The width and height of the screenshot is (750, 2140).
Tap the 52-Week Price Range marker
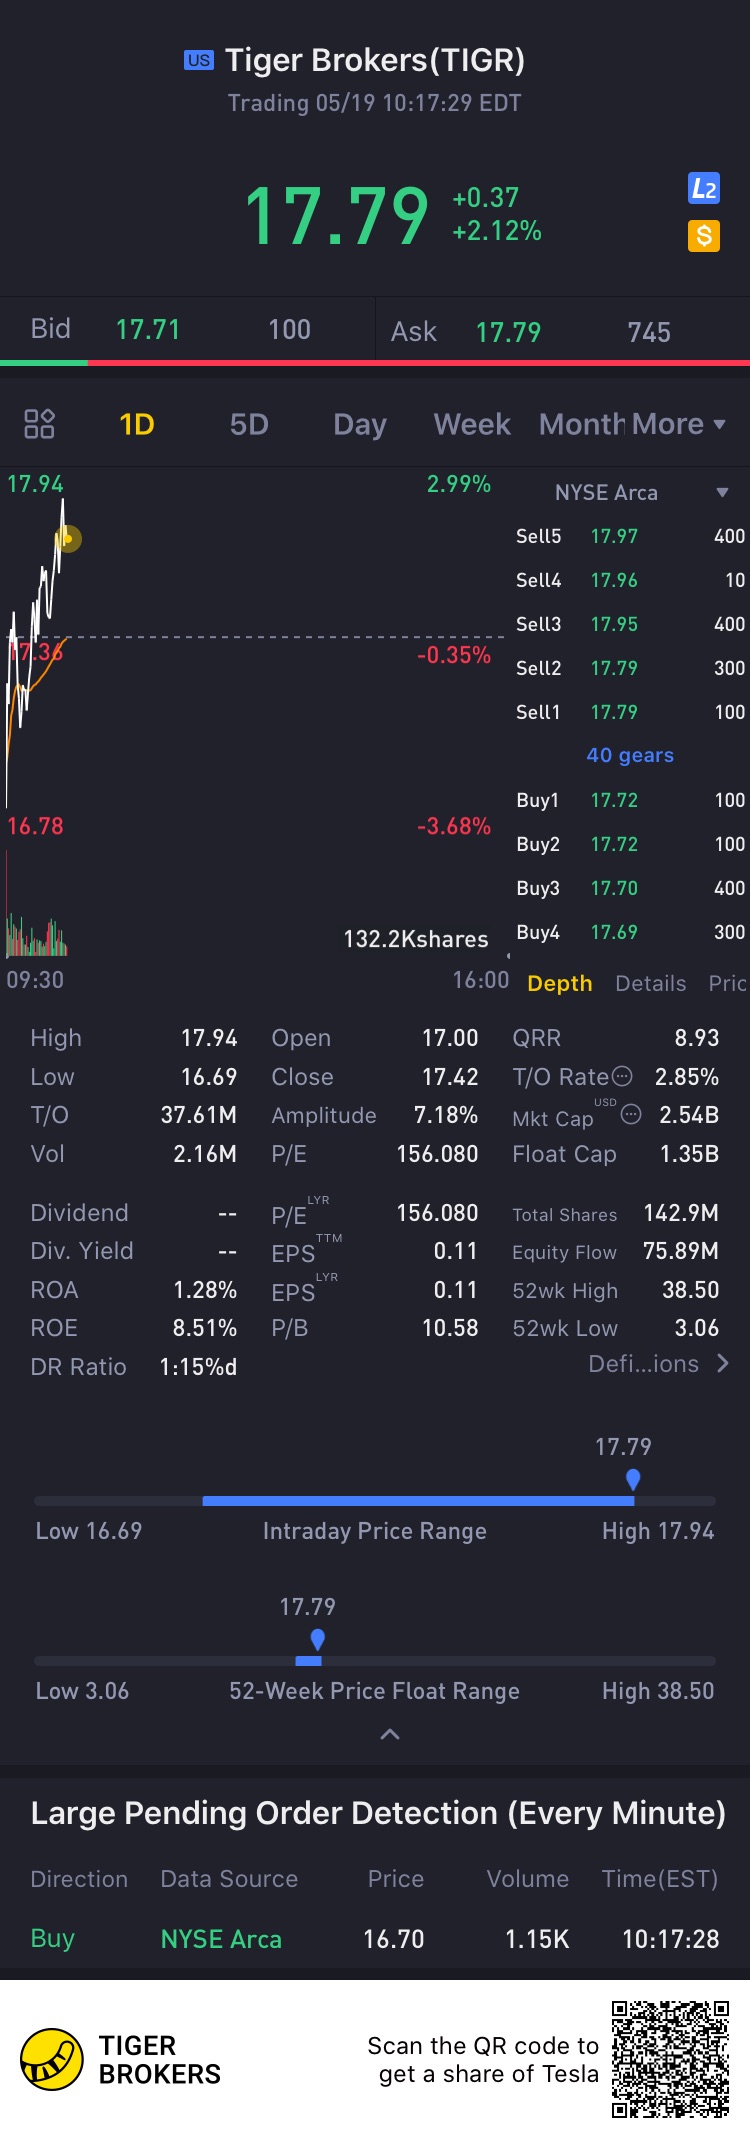[x=317, y=1639]
